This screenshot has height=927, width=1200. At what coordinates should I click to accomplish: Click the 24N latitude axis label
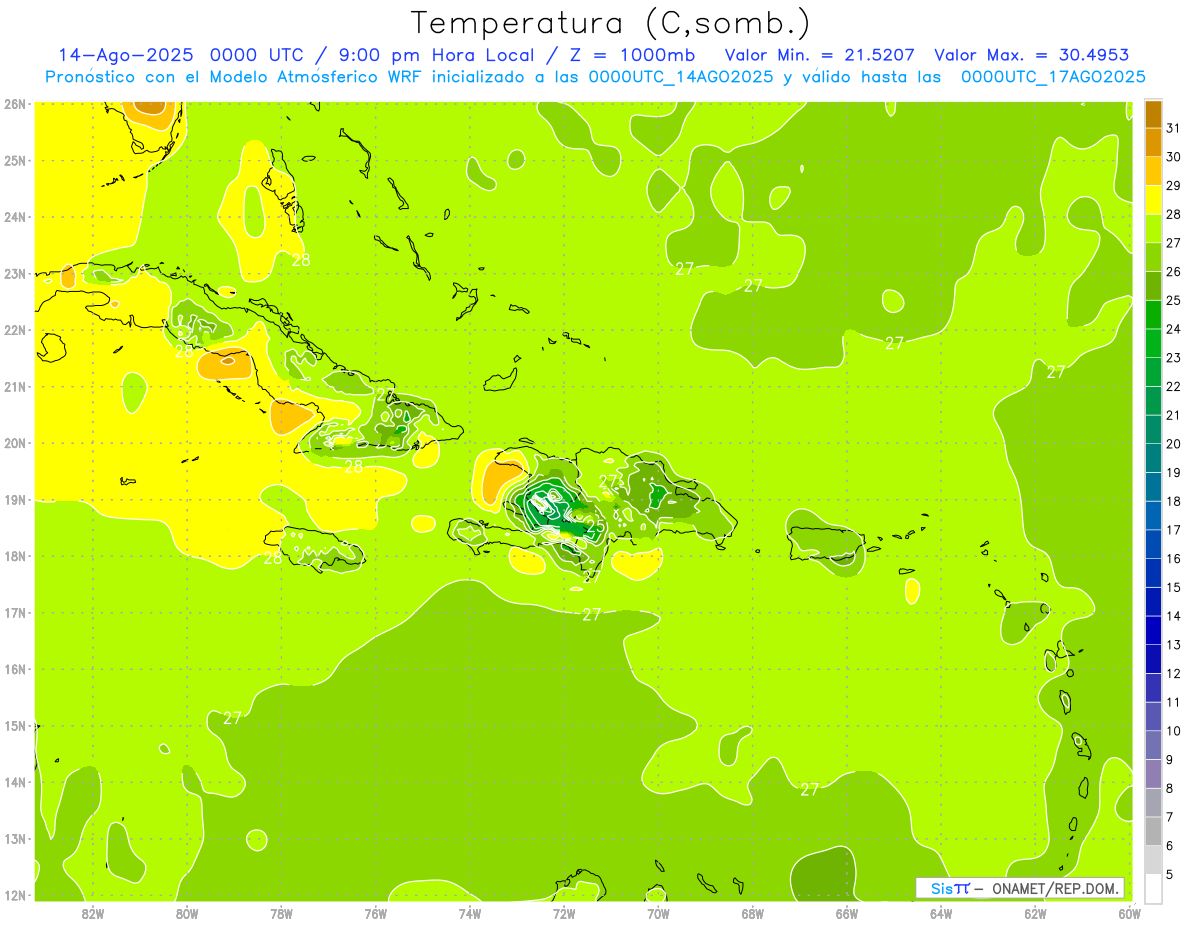[x=15, y=217]
